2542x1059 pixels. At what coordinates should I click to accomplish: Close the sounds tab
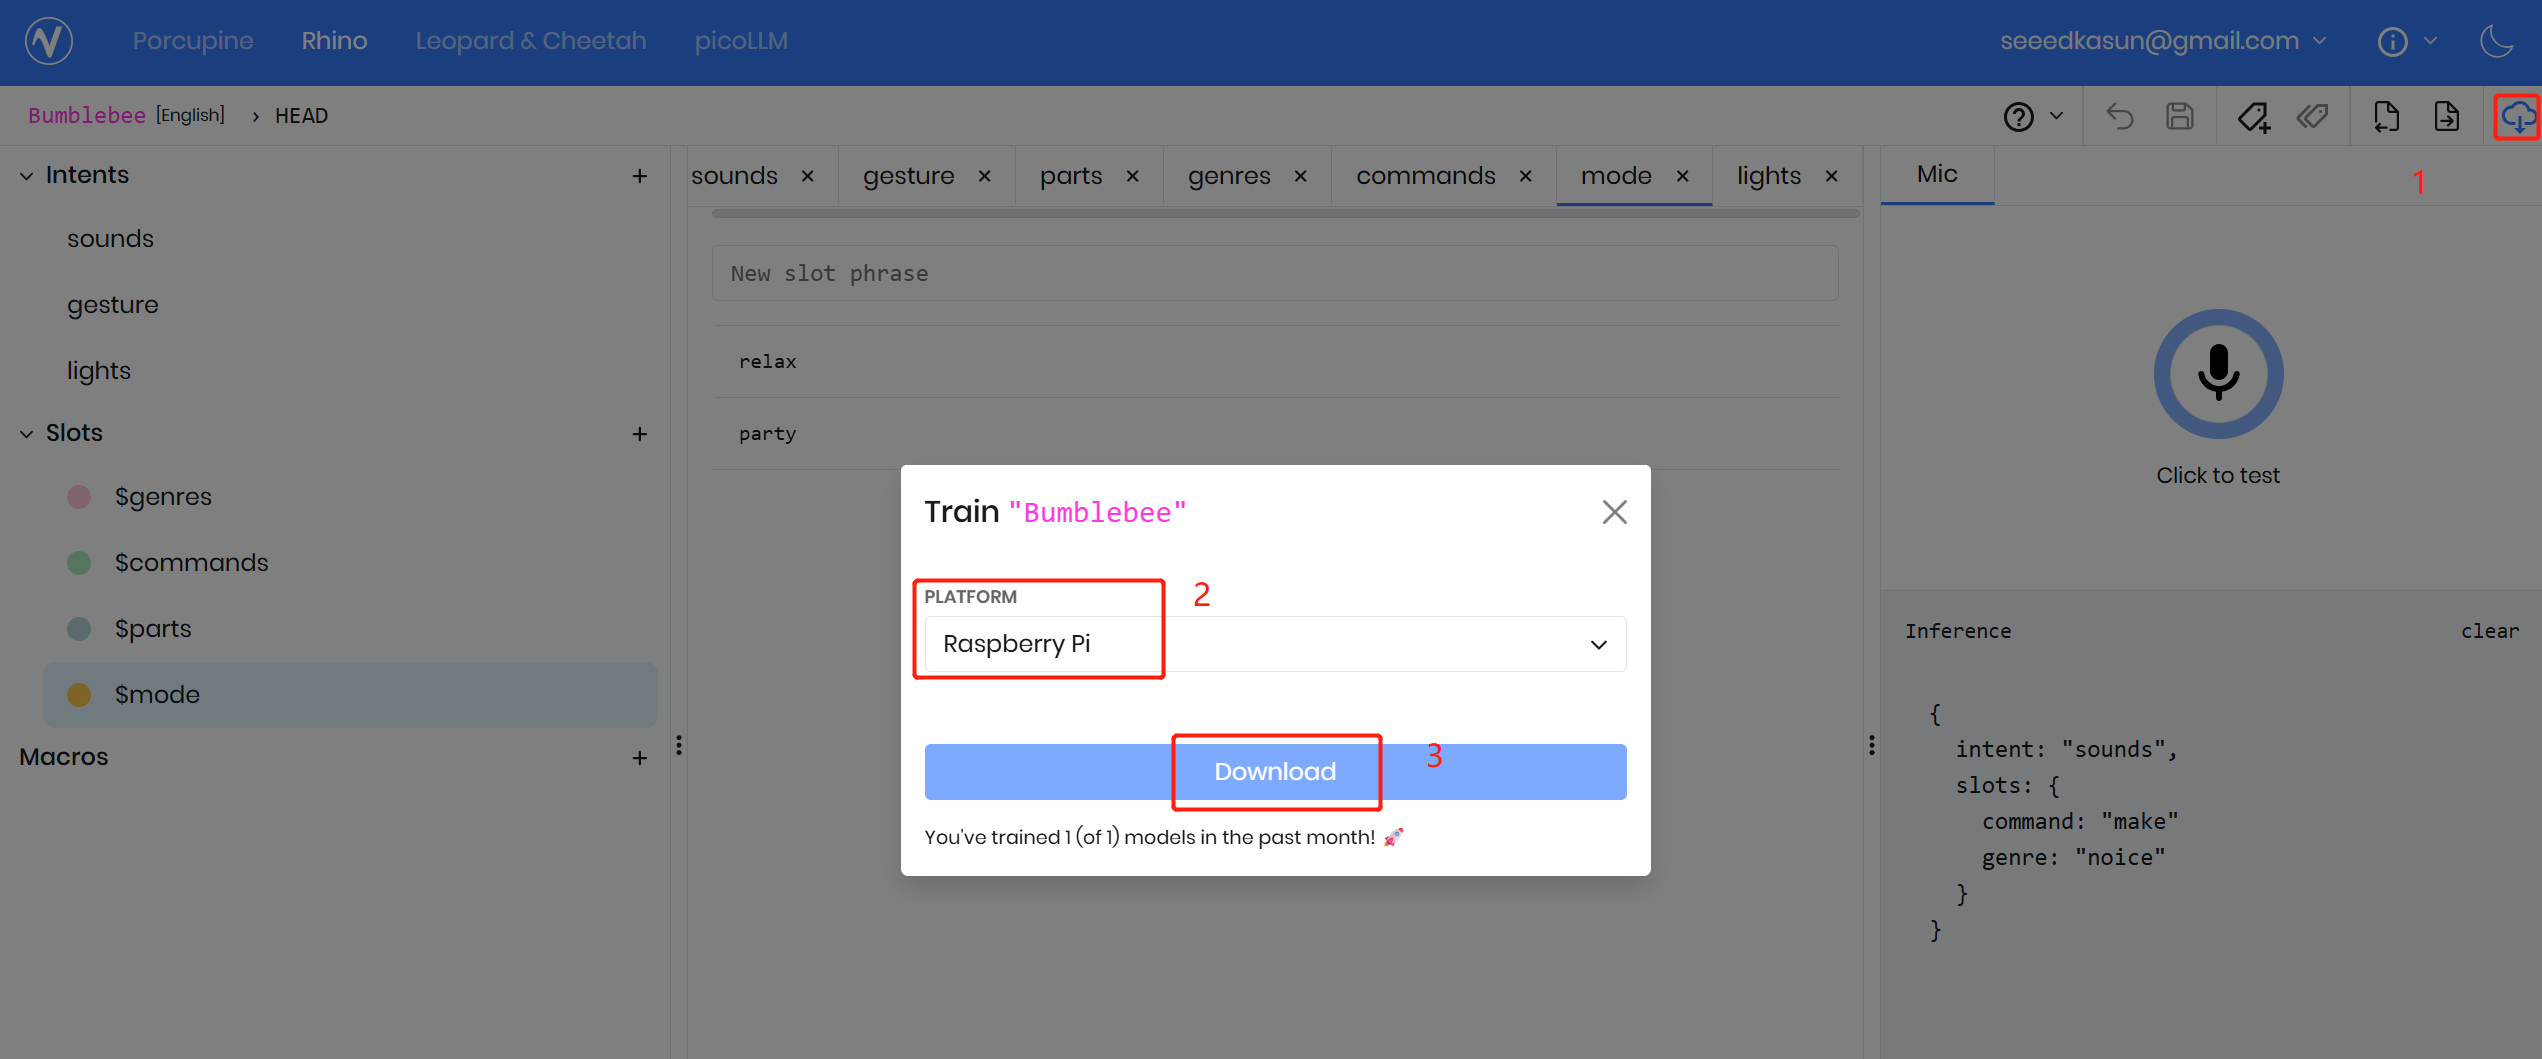(807, 176)
